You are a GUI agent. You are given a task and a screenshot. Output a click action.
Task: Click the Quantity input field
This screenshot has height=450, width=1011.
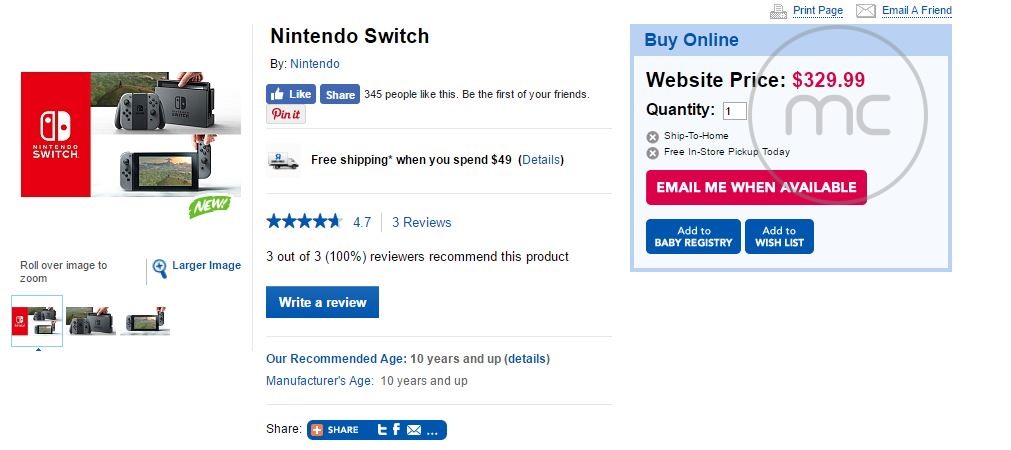[734, 111]
